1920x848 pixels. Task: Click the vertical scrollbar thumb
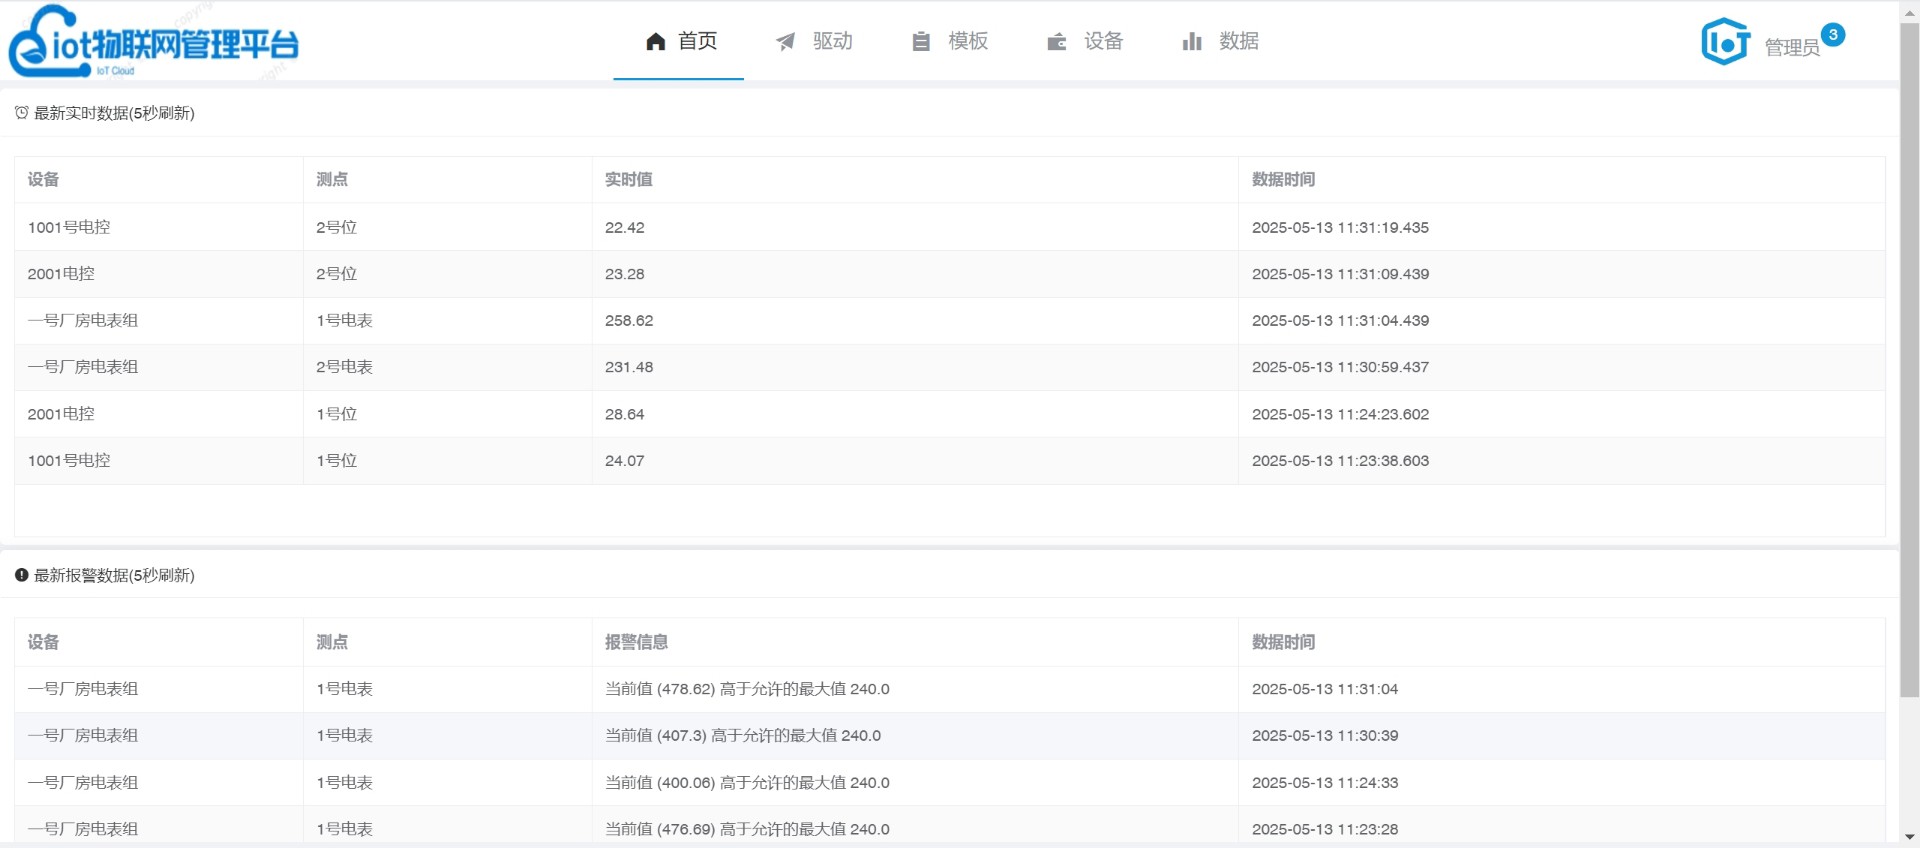pos(1909,360)
